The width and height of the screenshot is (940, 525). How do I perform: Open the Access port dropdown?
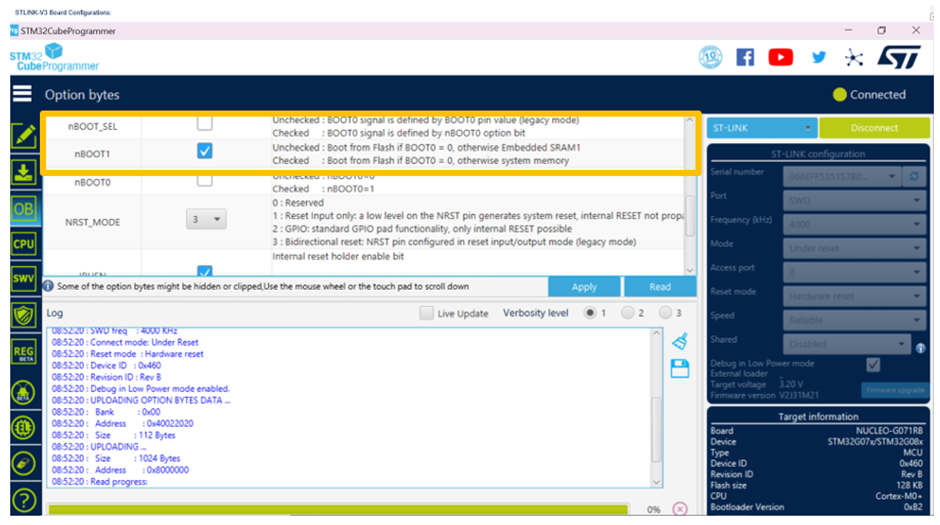click(854, 272)
